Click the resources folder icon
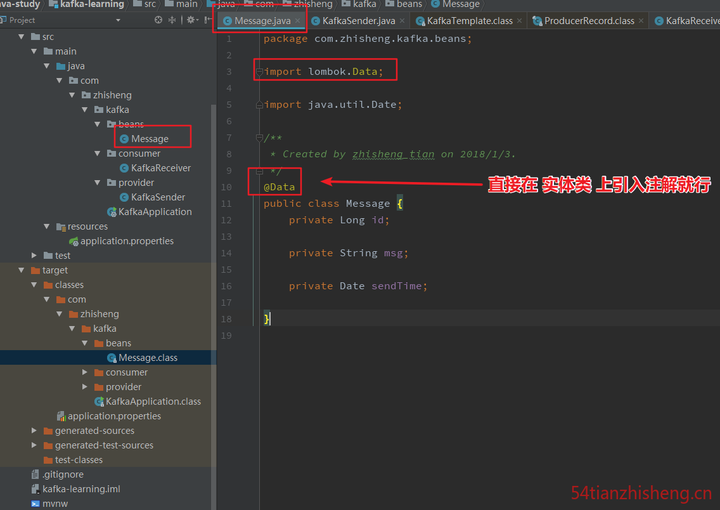 point(61,226)
